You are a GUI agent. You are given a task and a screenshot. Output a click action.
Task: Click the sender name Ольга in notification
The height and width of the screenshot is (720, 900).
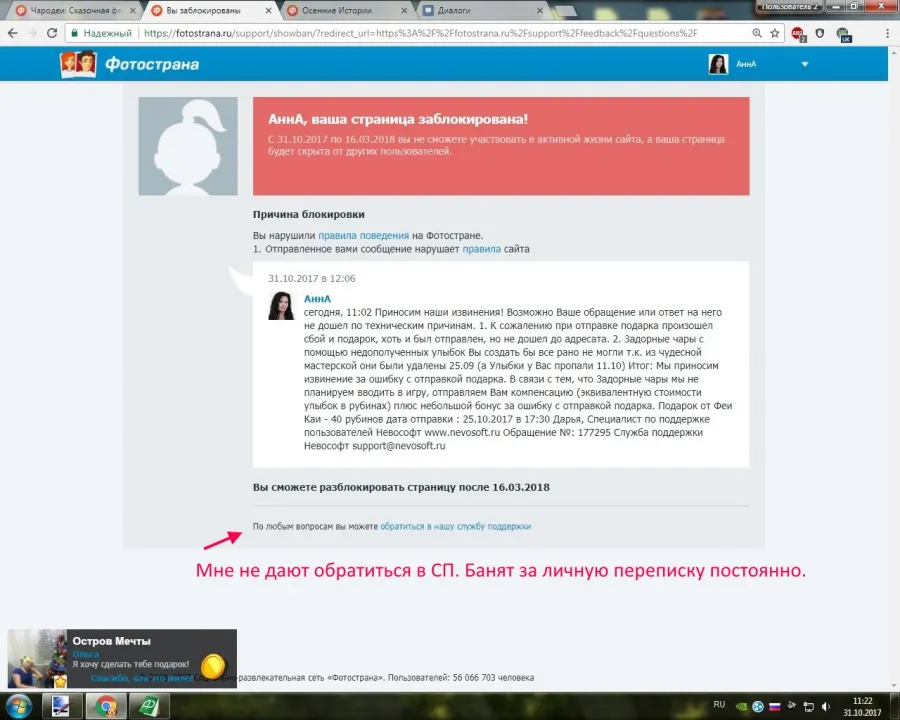(x=86, y=654)
